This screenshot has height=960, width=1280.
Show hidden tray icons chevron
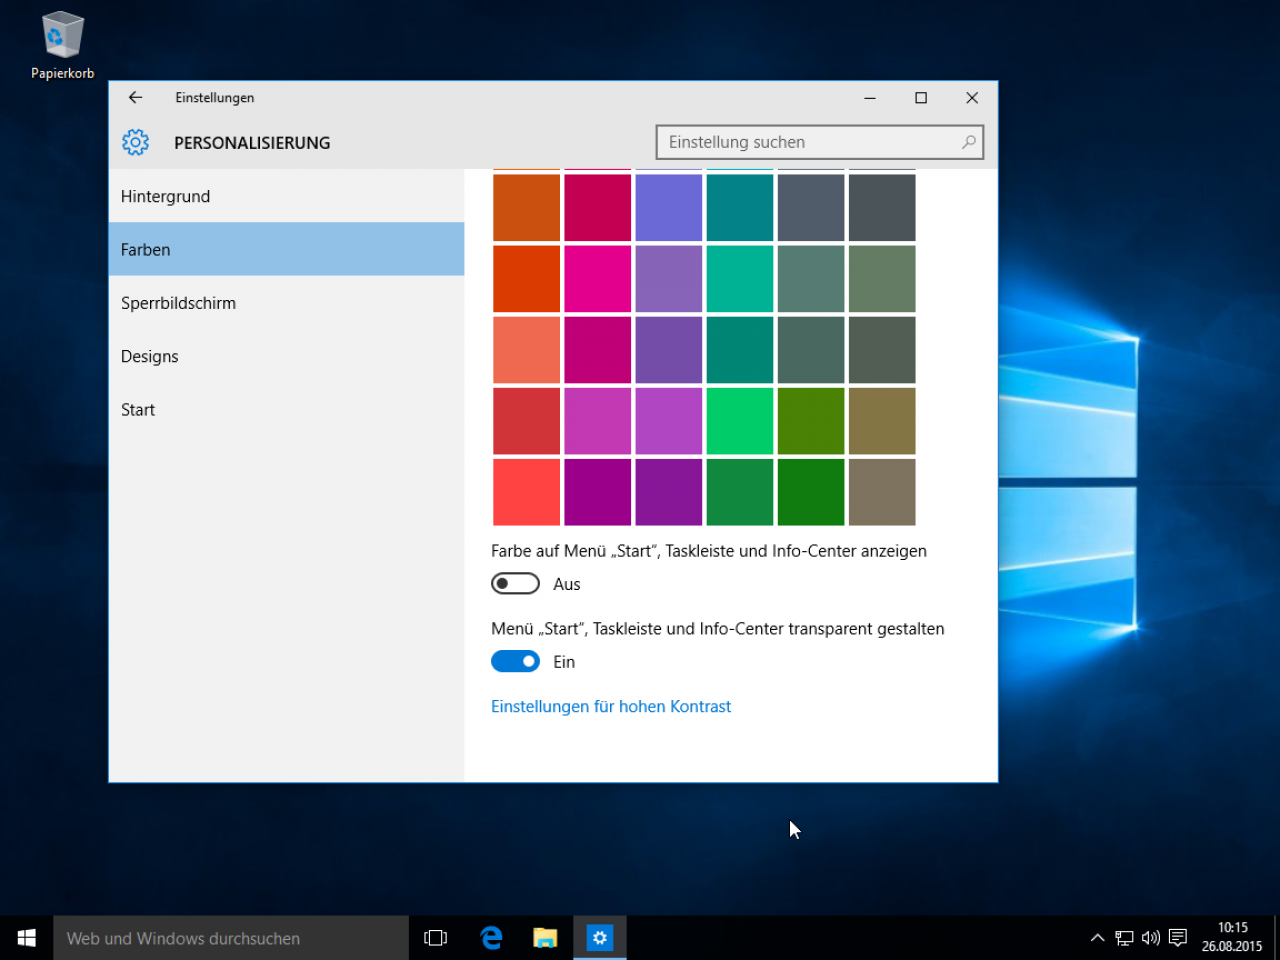1097,938
